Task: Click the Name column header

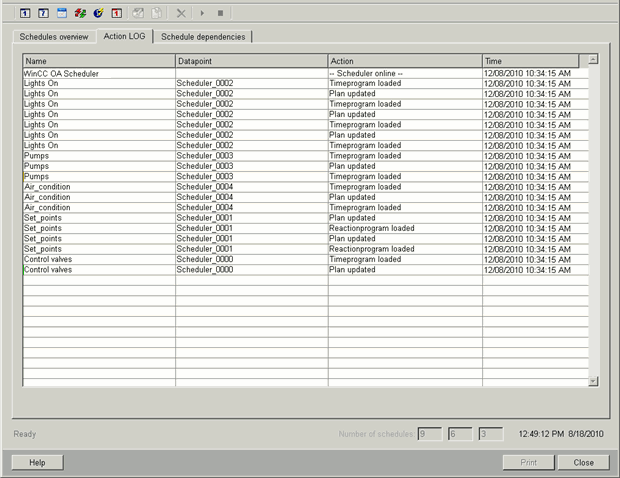Action: tap(98, 61)
